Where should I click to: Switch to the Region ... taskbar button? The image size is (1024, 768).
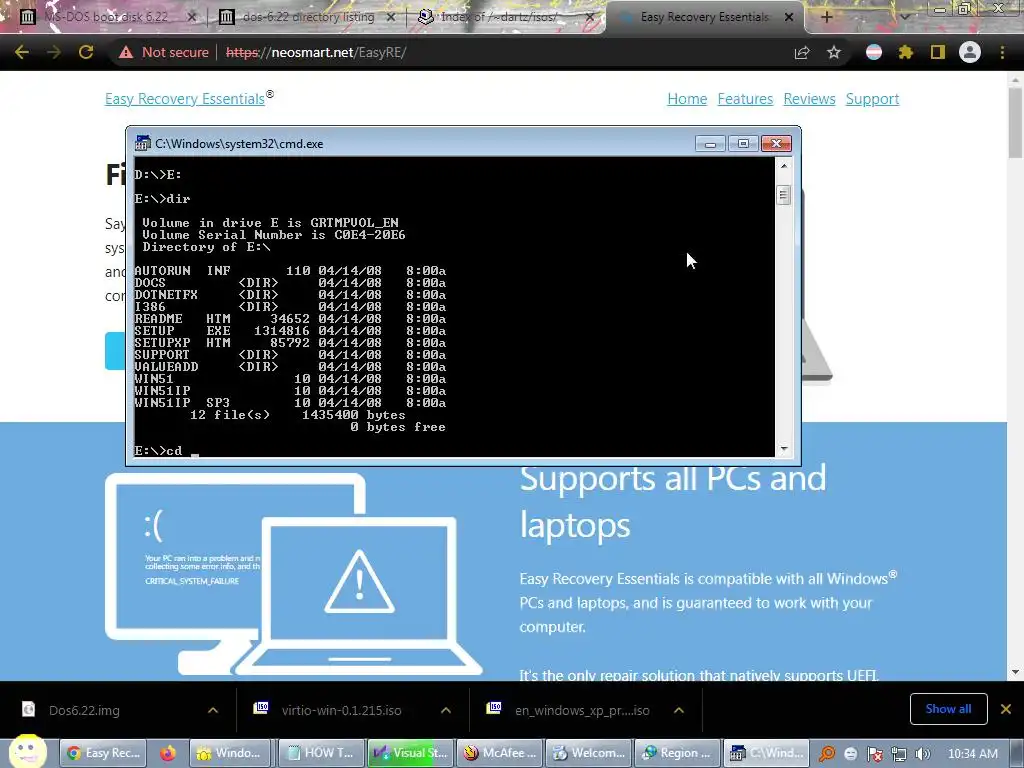pos(678,753)
